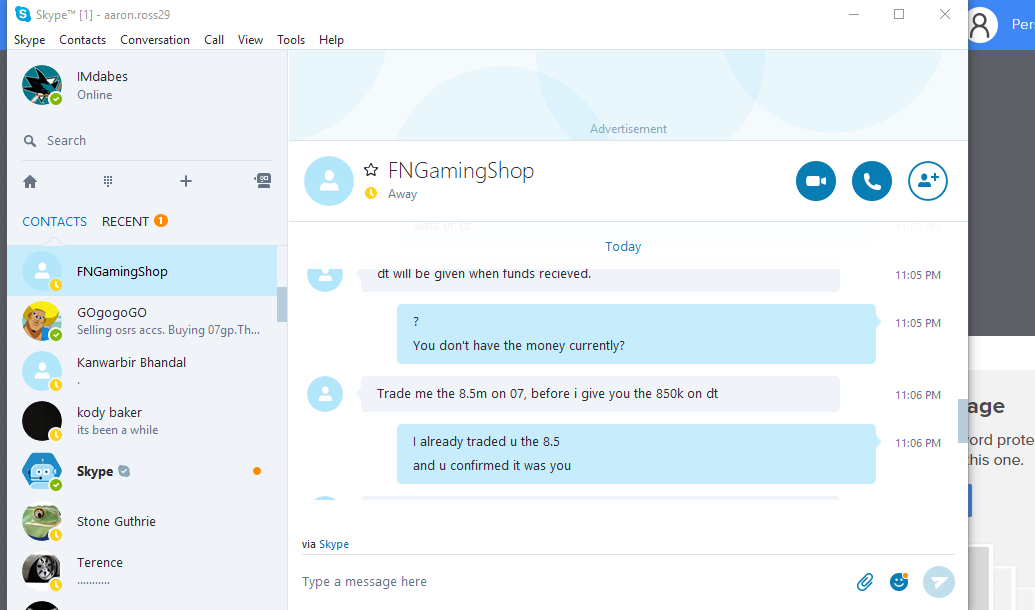Click the Search contacts field
The width and height of the screenshot is (1035, 610).
[x=147, y=141]
